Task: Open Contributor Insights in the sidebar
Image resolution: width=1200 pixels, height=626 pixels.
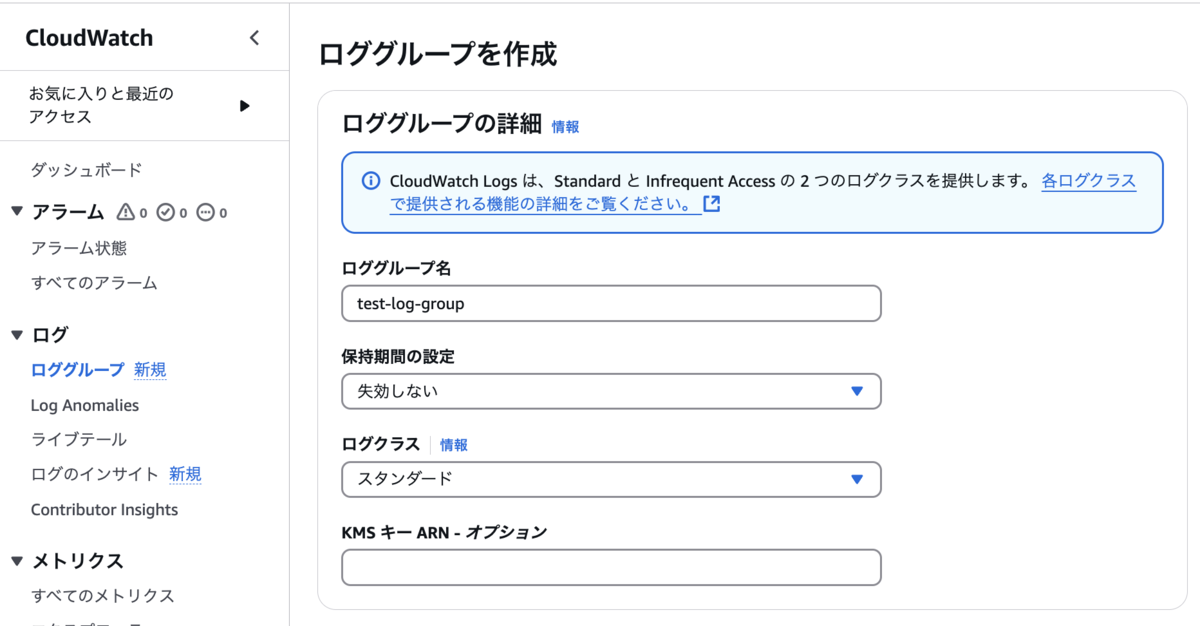Action: pos(104,510)
